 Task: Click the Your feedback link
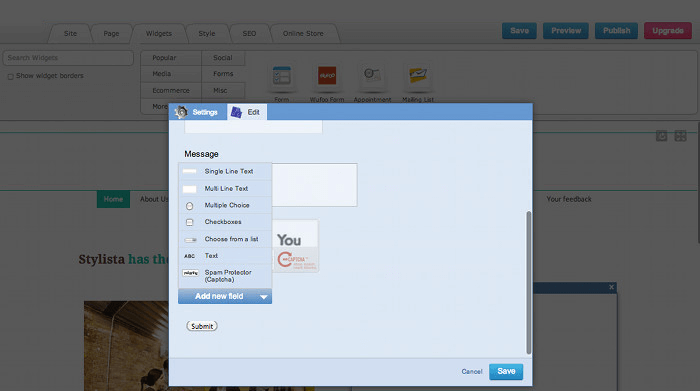[569, 199]
